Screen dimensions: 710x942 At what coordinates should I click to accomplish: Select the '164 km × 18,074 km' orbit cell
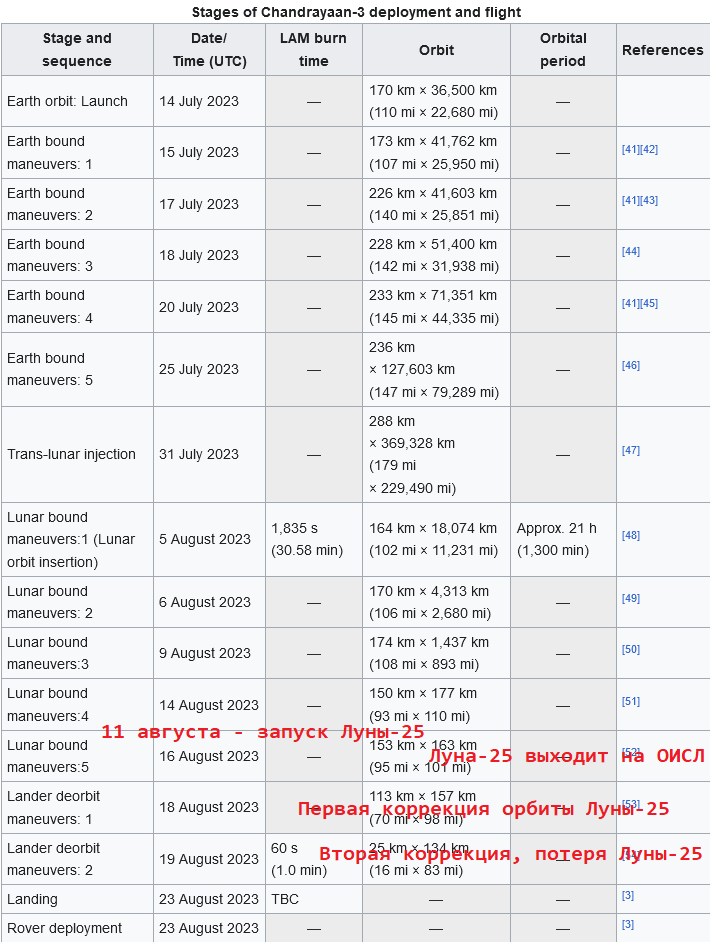point(437,539)
